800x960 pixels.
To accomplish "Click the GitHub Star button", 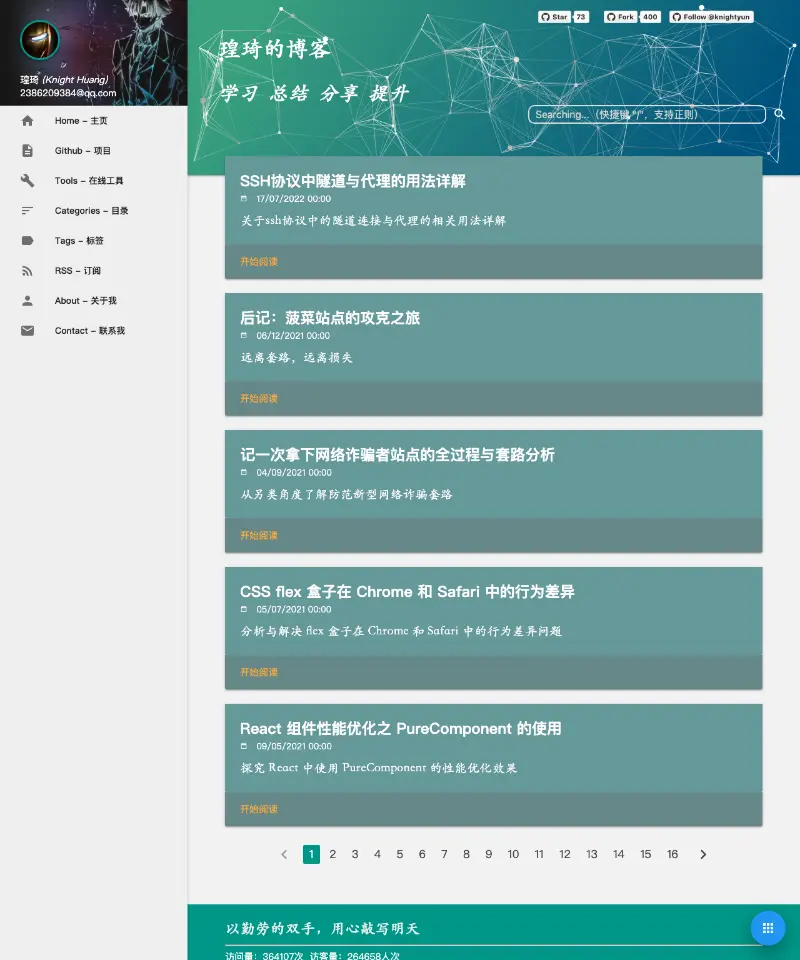I will [554, 17].
